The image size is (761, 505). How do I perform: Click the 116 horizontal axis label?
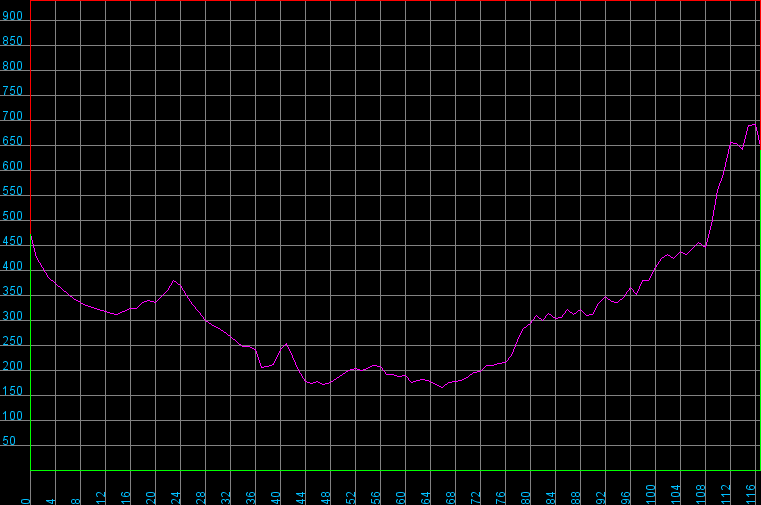point(751,495)
